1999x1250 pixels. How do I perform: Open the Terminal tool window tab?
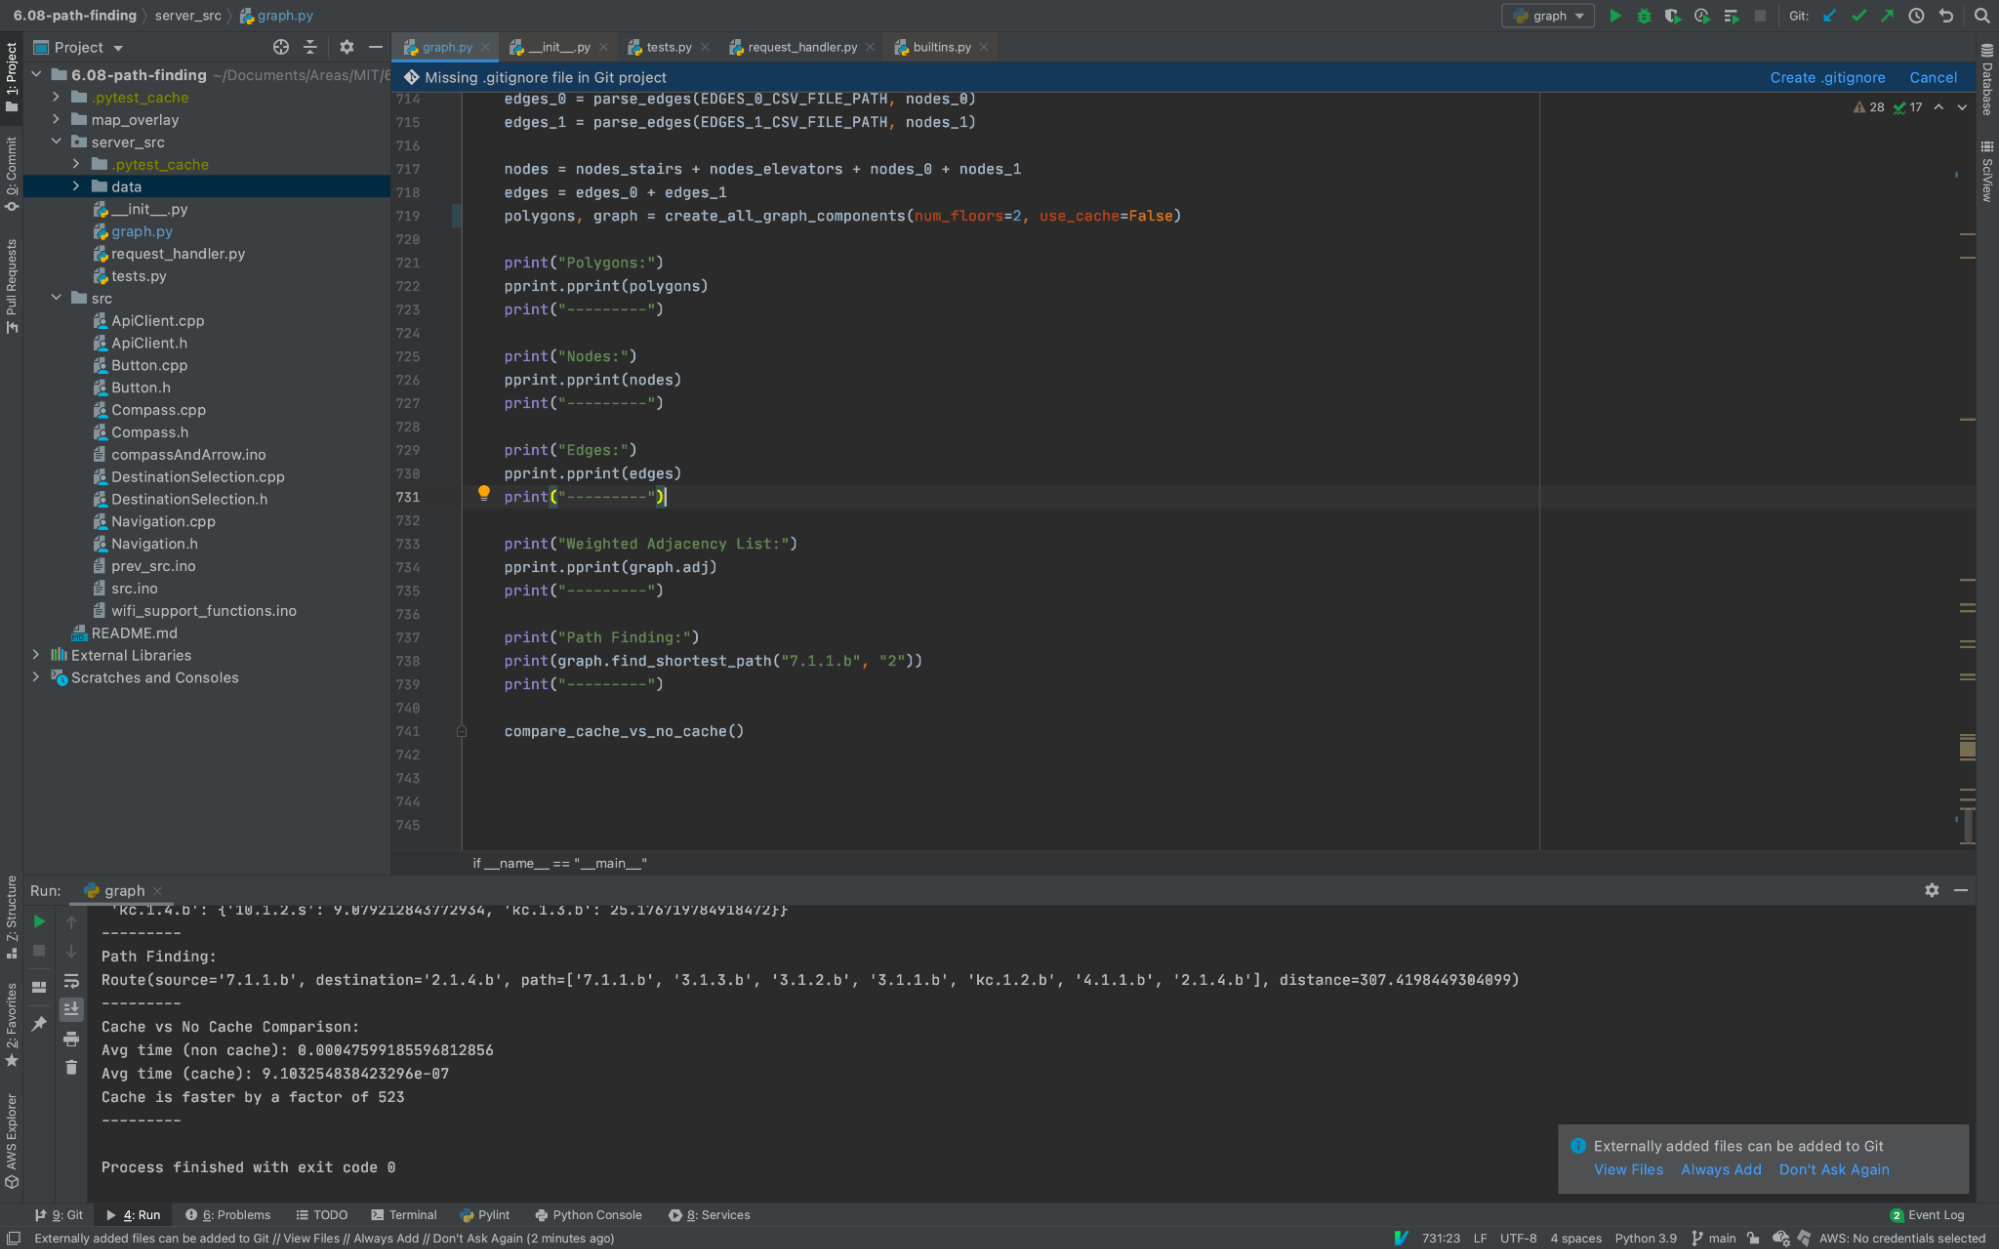(x=404, y=1215)
